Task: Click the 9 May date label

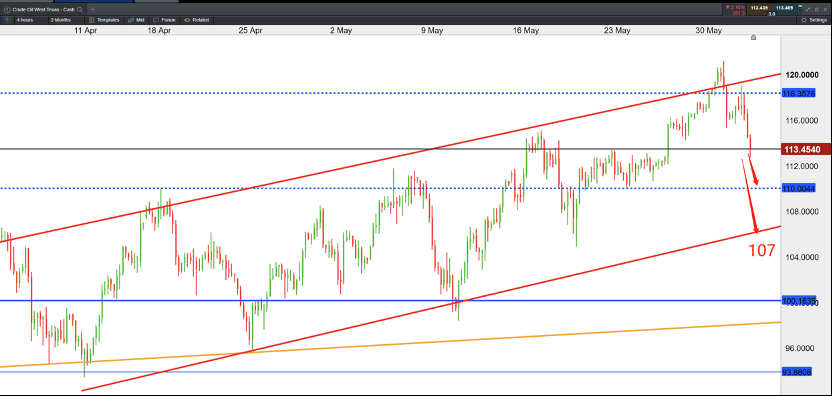Action: pos(432,31)
